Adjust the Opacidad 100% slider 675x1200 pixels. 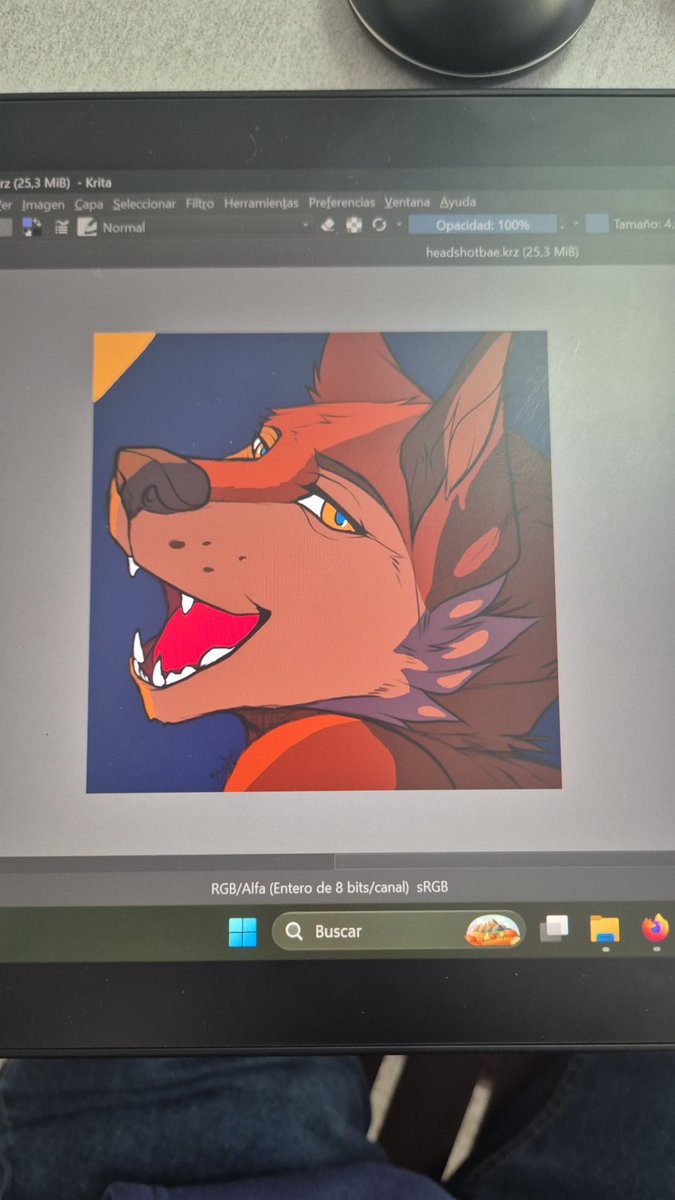482,225
